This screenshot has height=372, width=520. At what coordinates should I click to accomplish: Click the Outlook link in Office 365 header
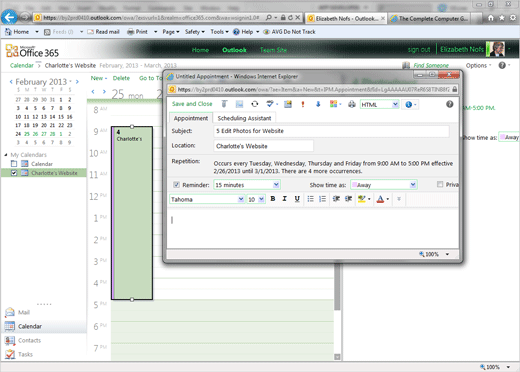(x=234, y=50)
